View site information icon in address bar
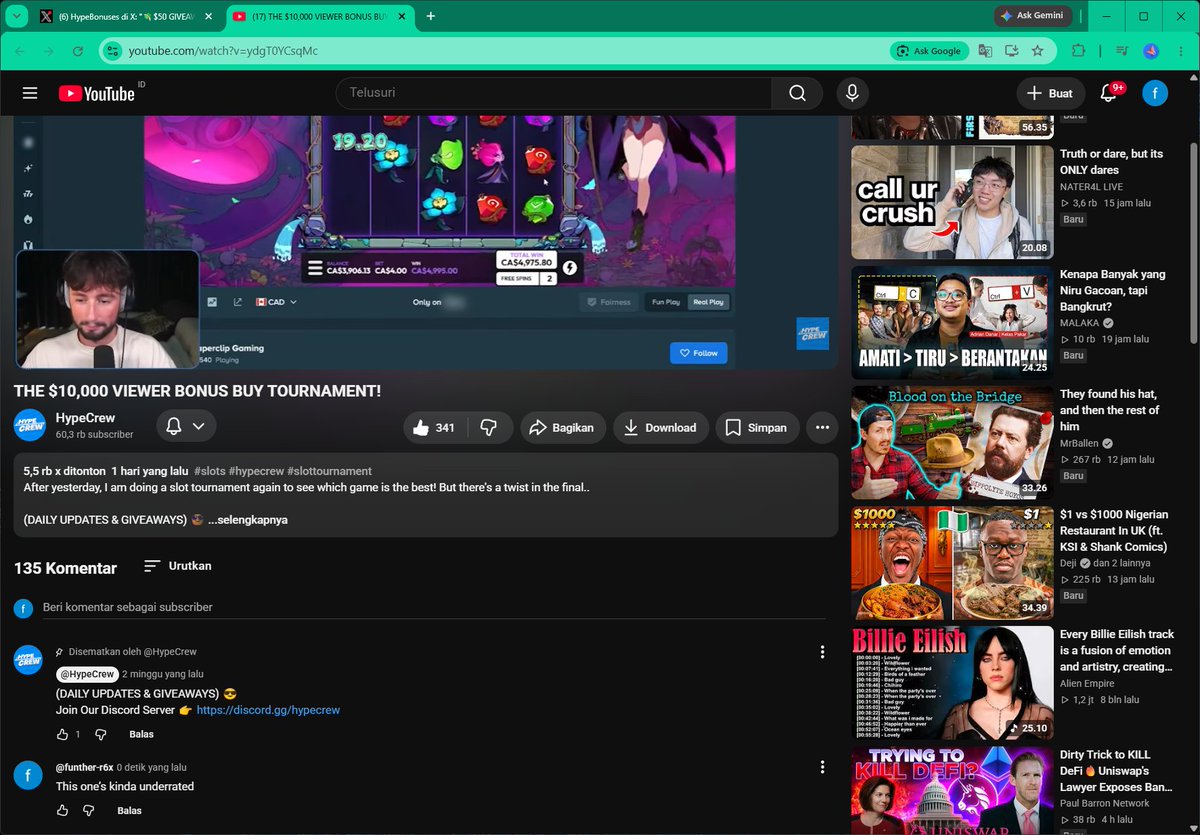The width and height of the screenshot is (1200, 835). [112, 50]
